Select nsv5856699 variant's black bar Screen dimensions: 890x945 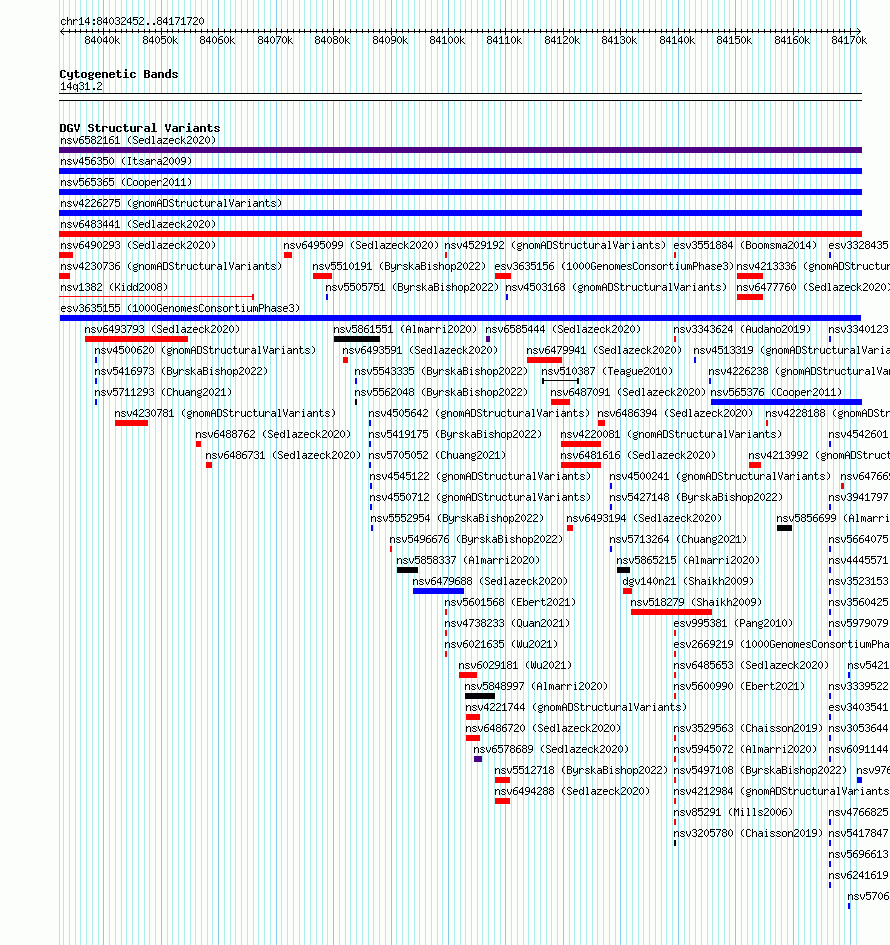[x=785, y=529]
